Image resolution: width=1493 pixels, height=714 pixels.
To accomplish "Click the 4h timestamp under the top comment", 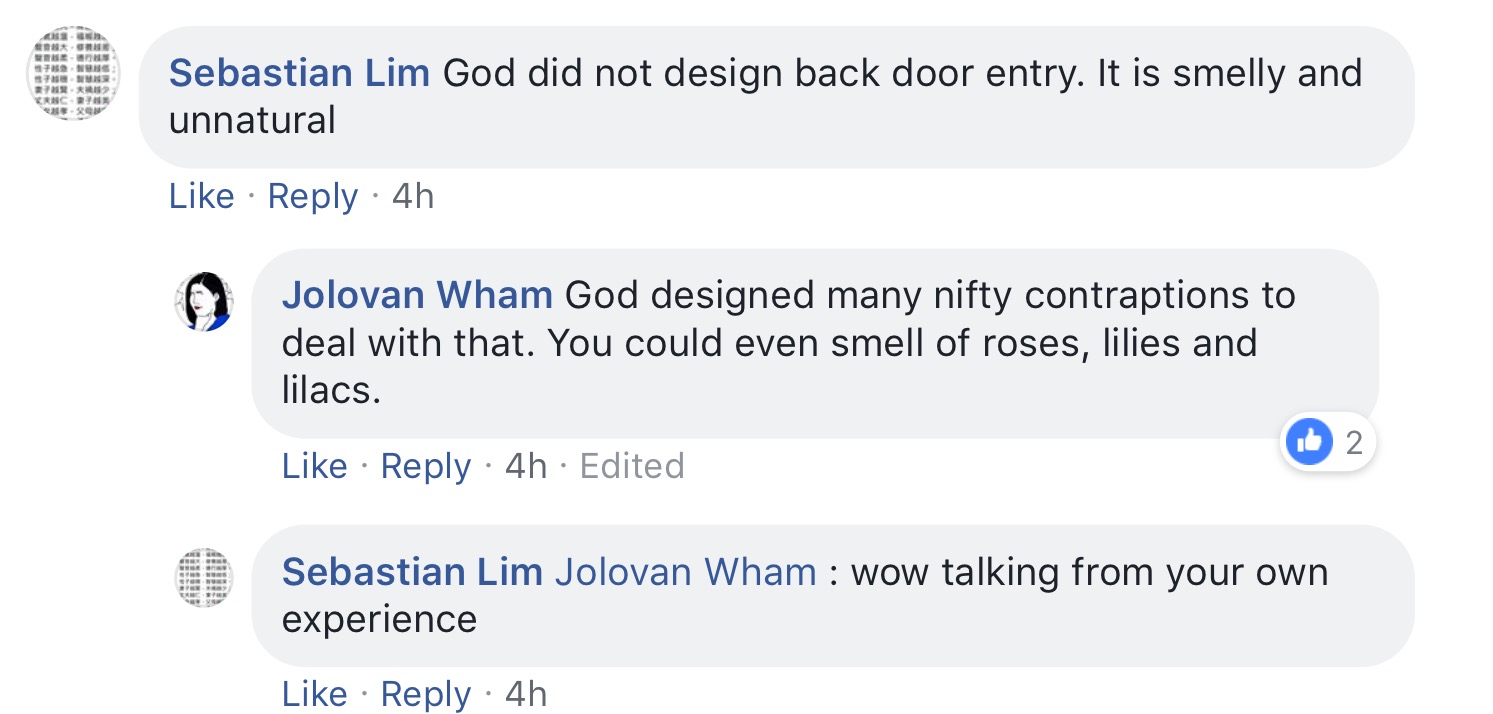I will point(413,196).
